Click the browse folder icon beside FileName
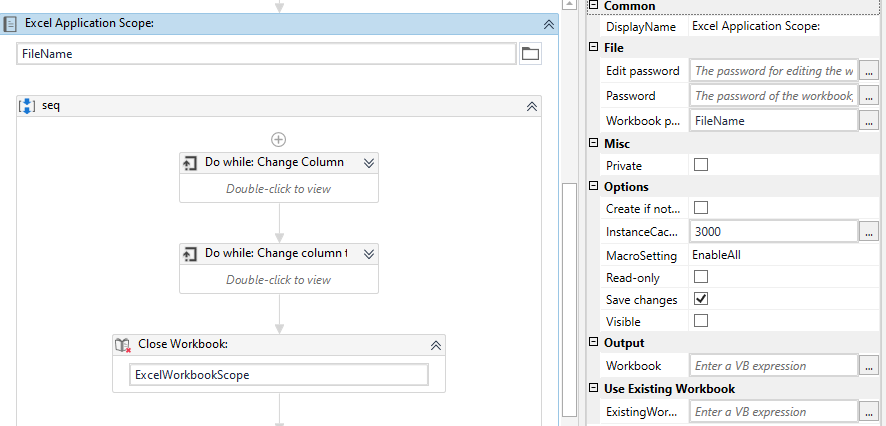This screenshot has height=426, width=886. (530, 54)
